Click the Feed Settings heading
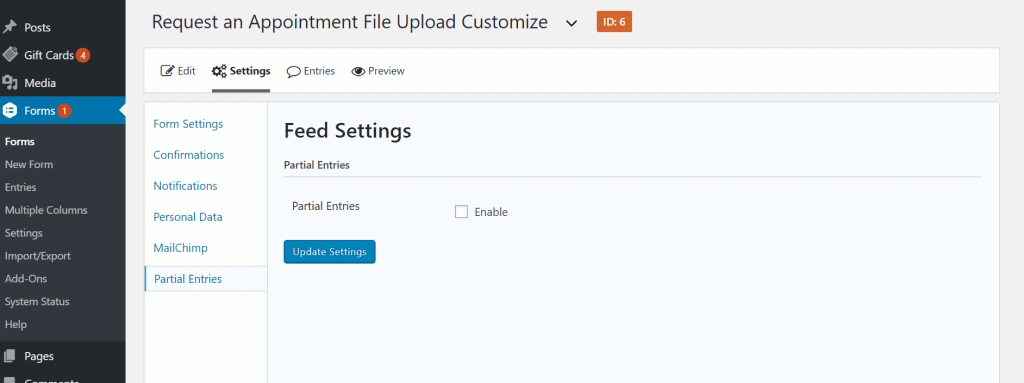The height and width of the screenshot is (383, 1024). (x=347, y=131)
